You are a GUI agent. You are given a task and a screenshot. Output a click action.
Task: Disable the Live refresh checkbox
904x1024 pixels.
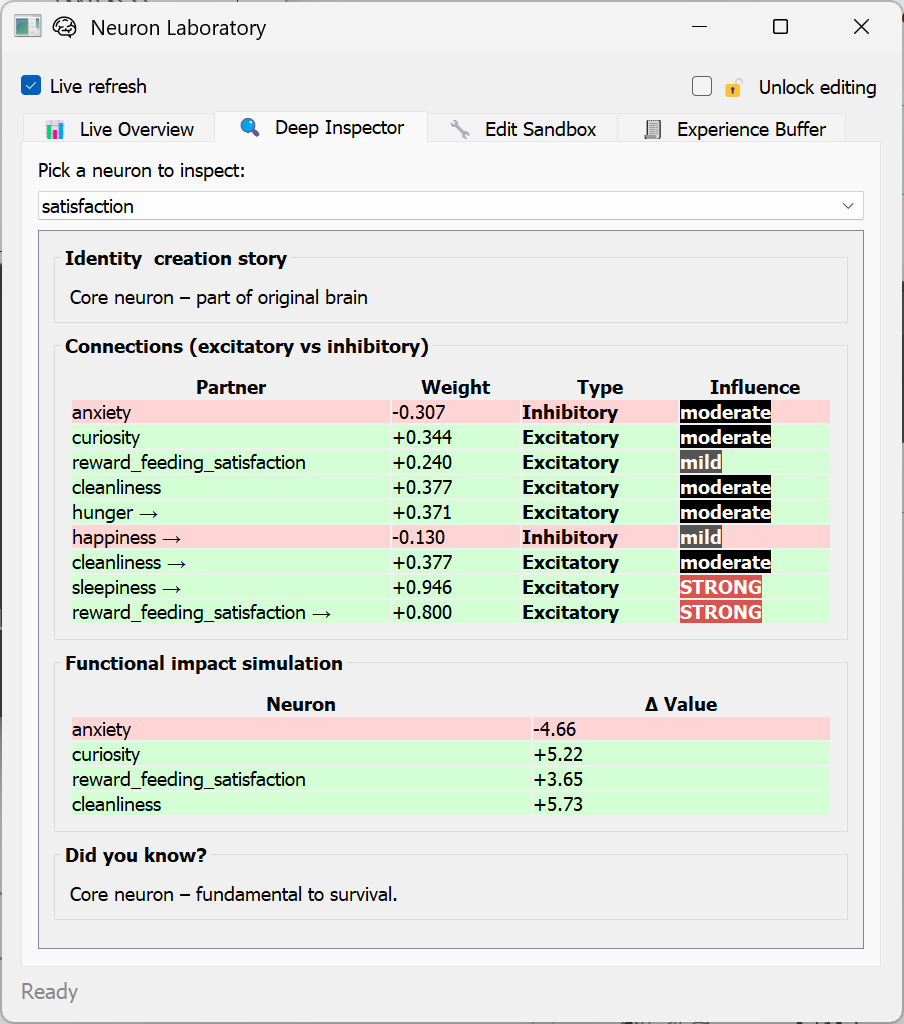[31, 86]
